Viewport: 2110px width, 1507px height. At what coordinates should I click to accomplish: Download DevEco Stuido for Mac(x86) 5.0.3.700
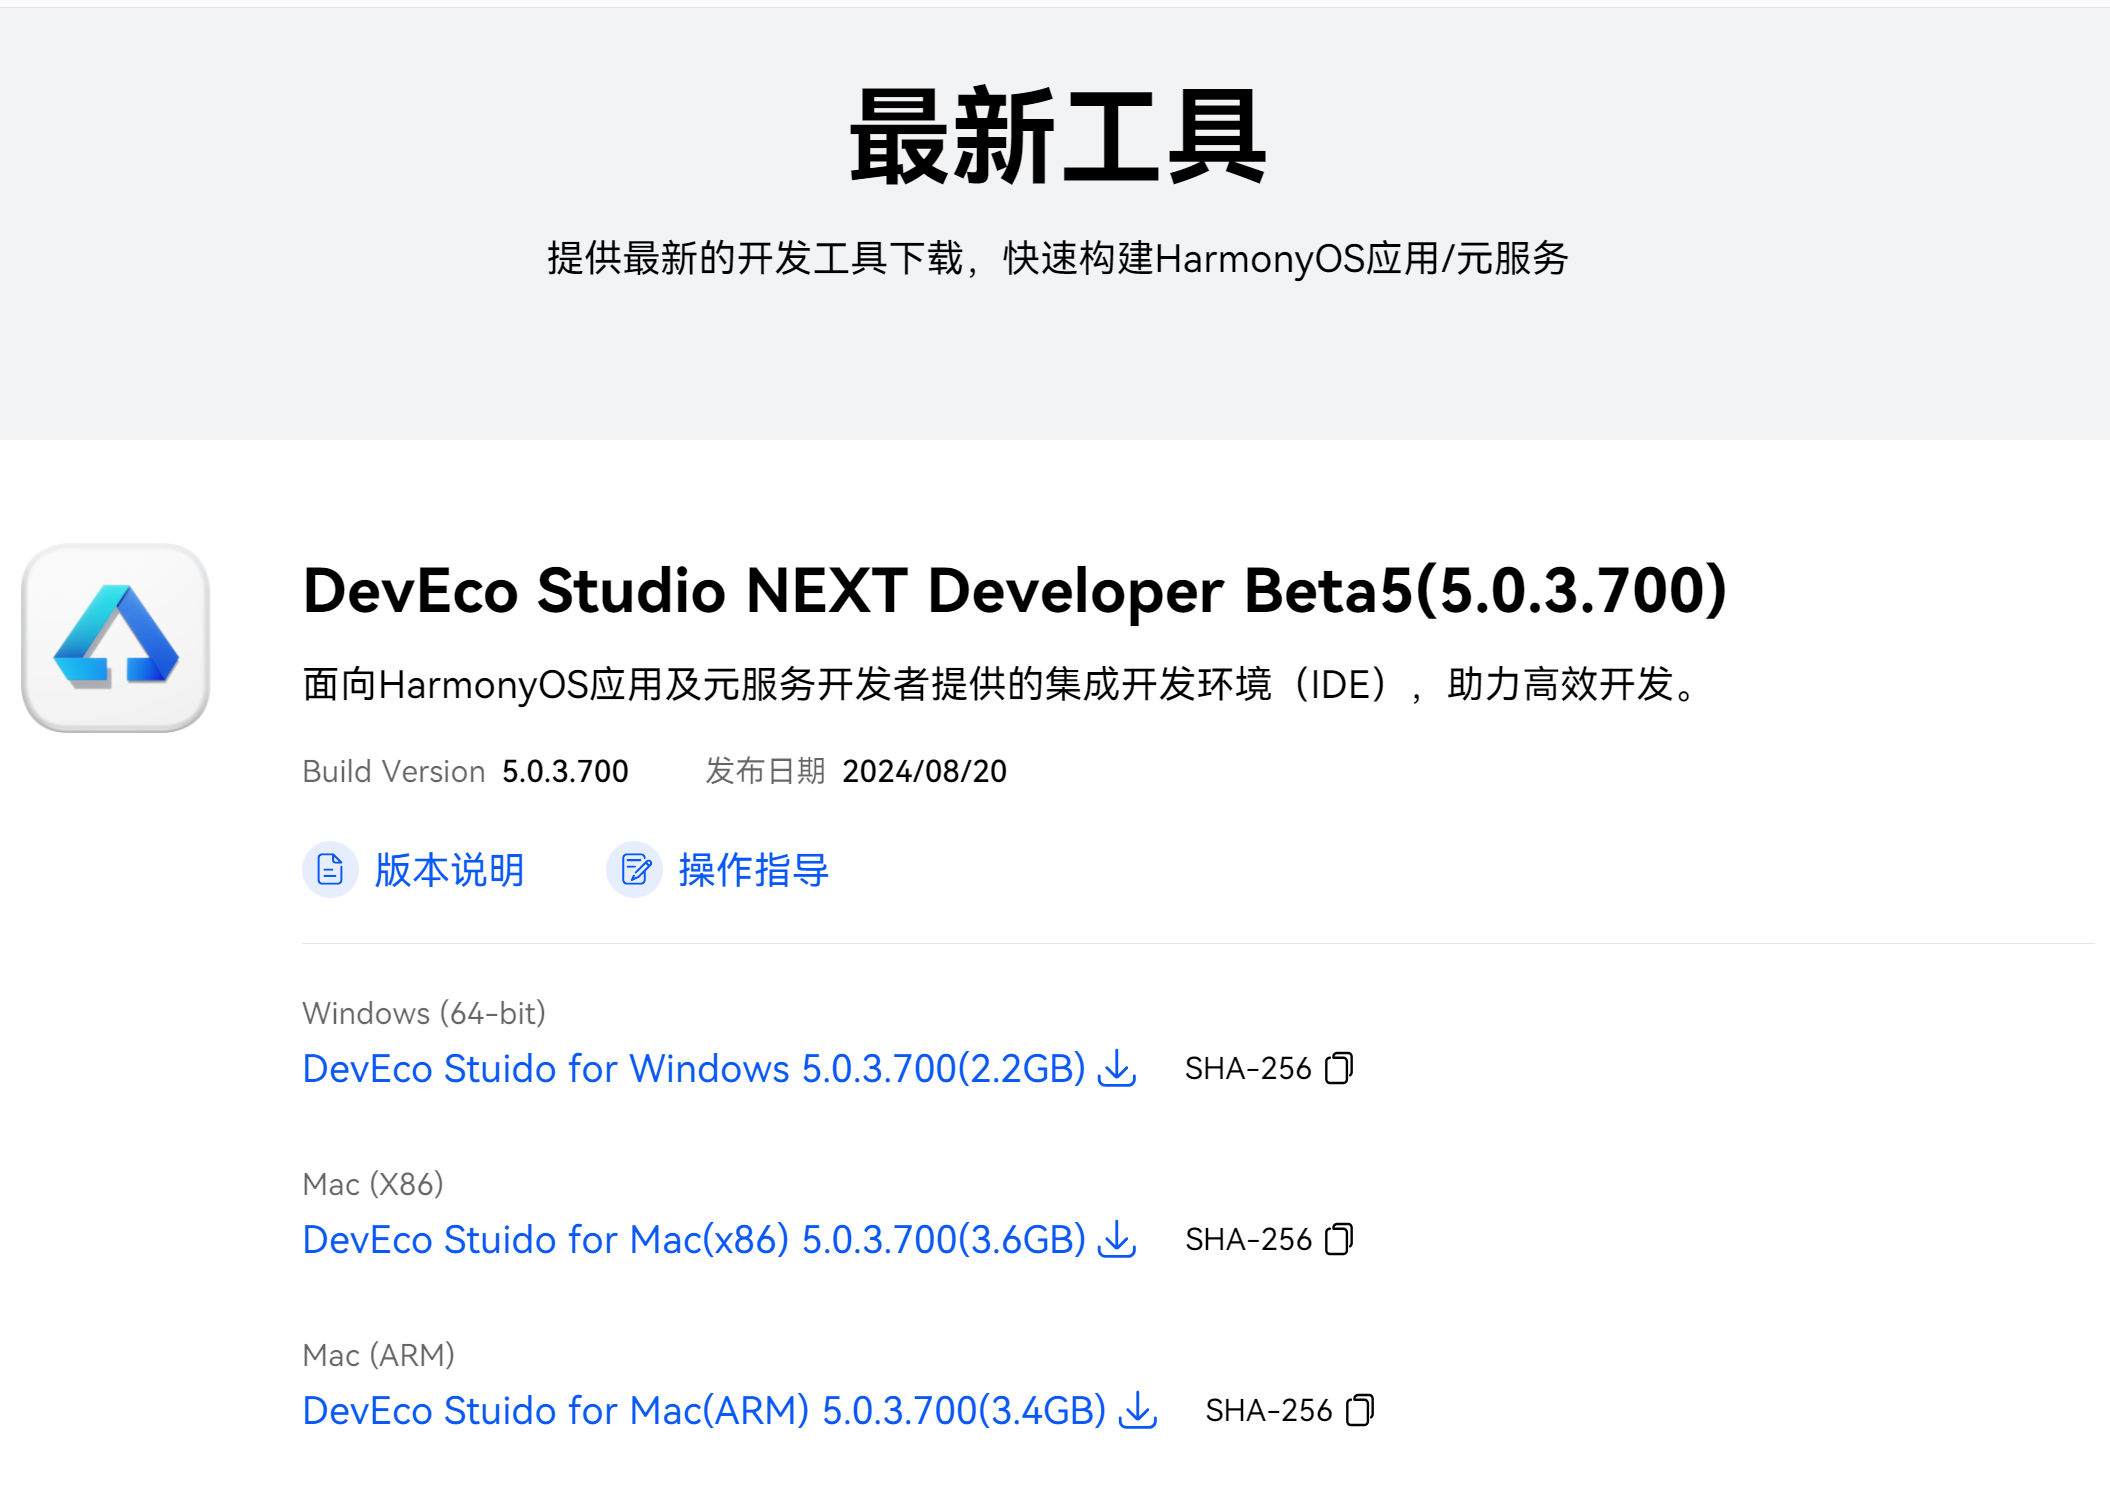pyautogui.click(x=693, y=1240)
